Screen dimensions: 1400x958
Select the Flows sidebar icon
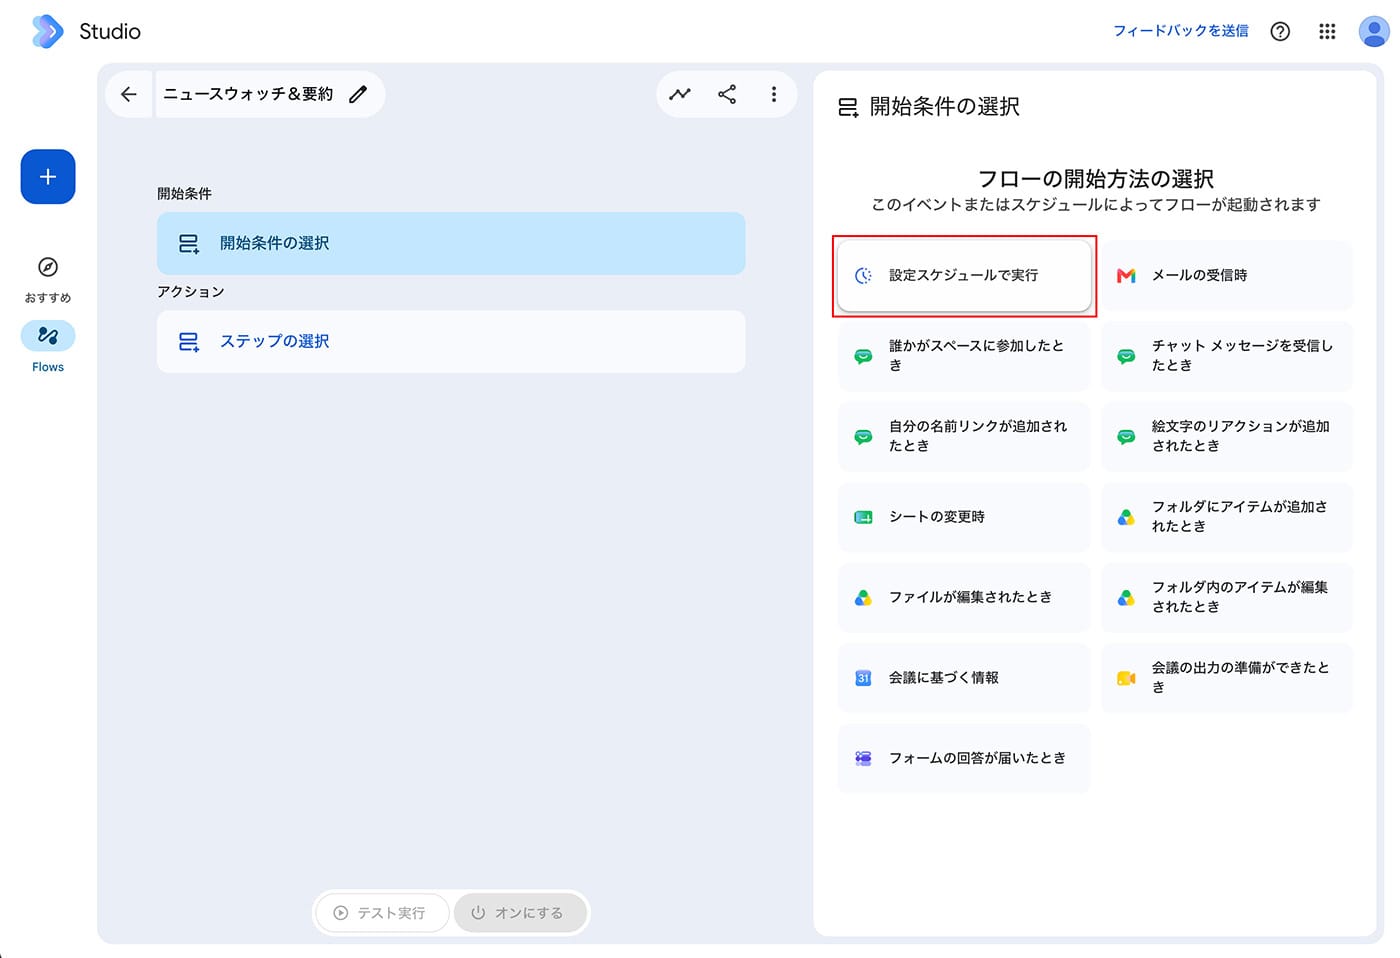48,336
